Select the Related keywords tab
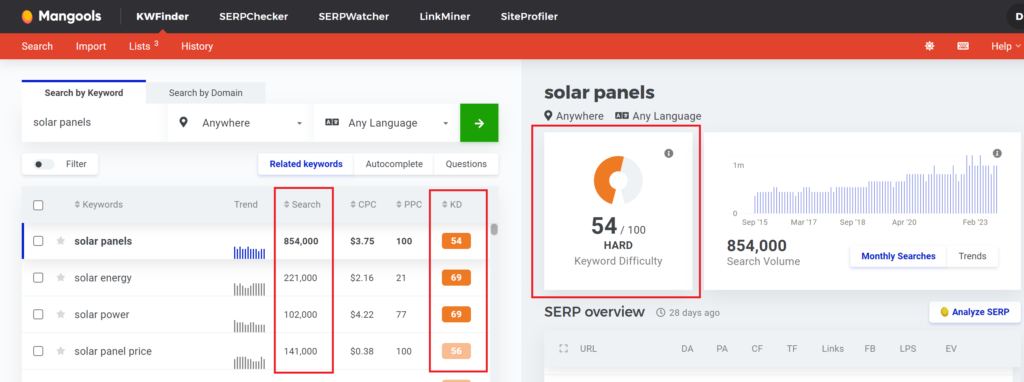This screenshot has height=382, width=1024. [306, 165]
